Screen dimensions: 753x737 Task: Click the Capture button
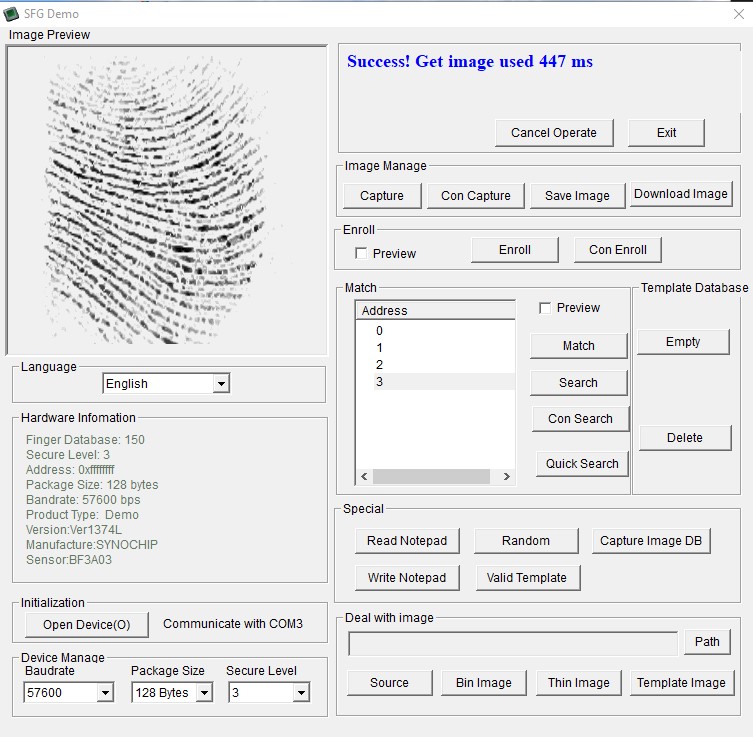(x=381, y=196)
